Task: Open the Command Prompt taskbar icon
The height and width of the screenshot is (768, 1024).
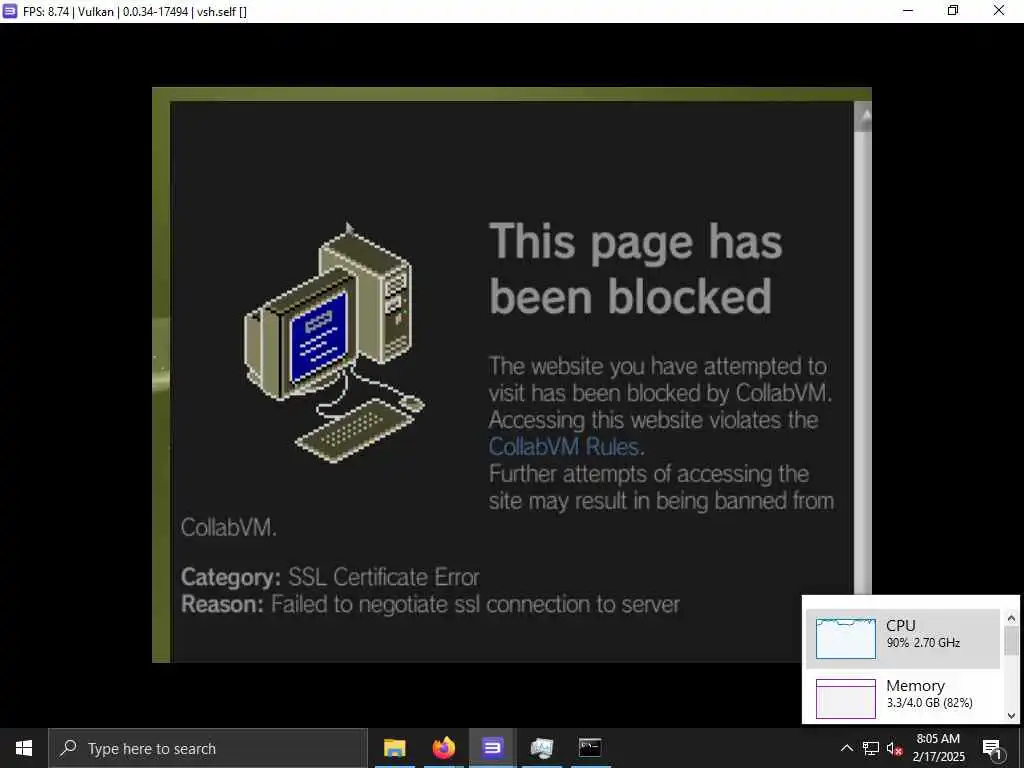Action: point(590,748)
